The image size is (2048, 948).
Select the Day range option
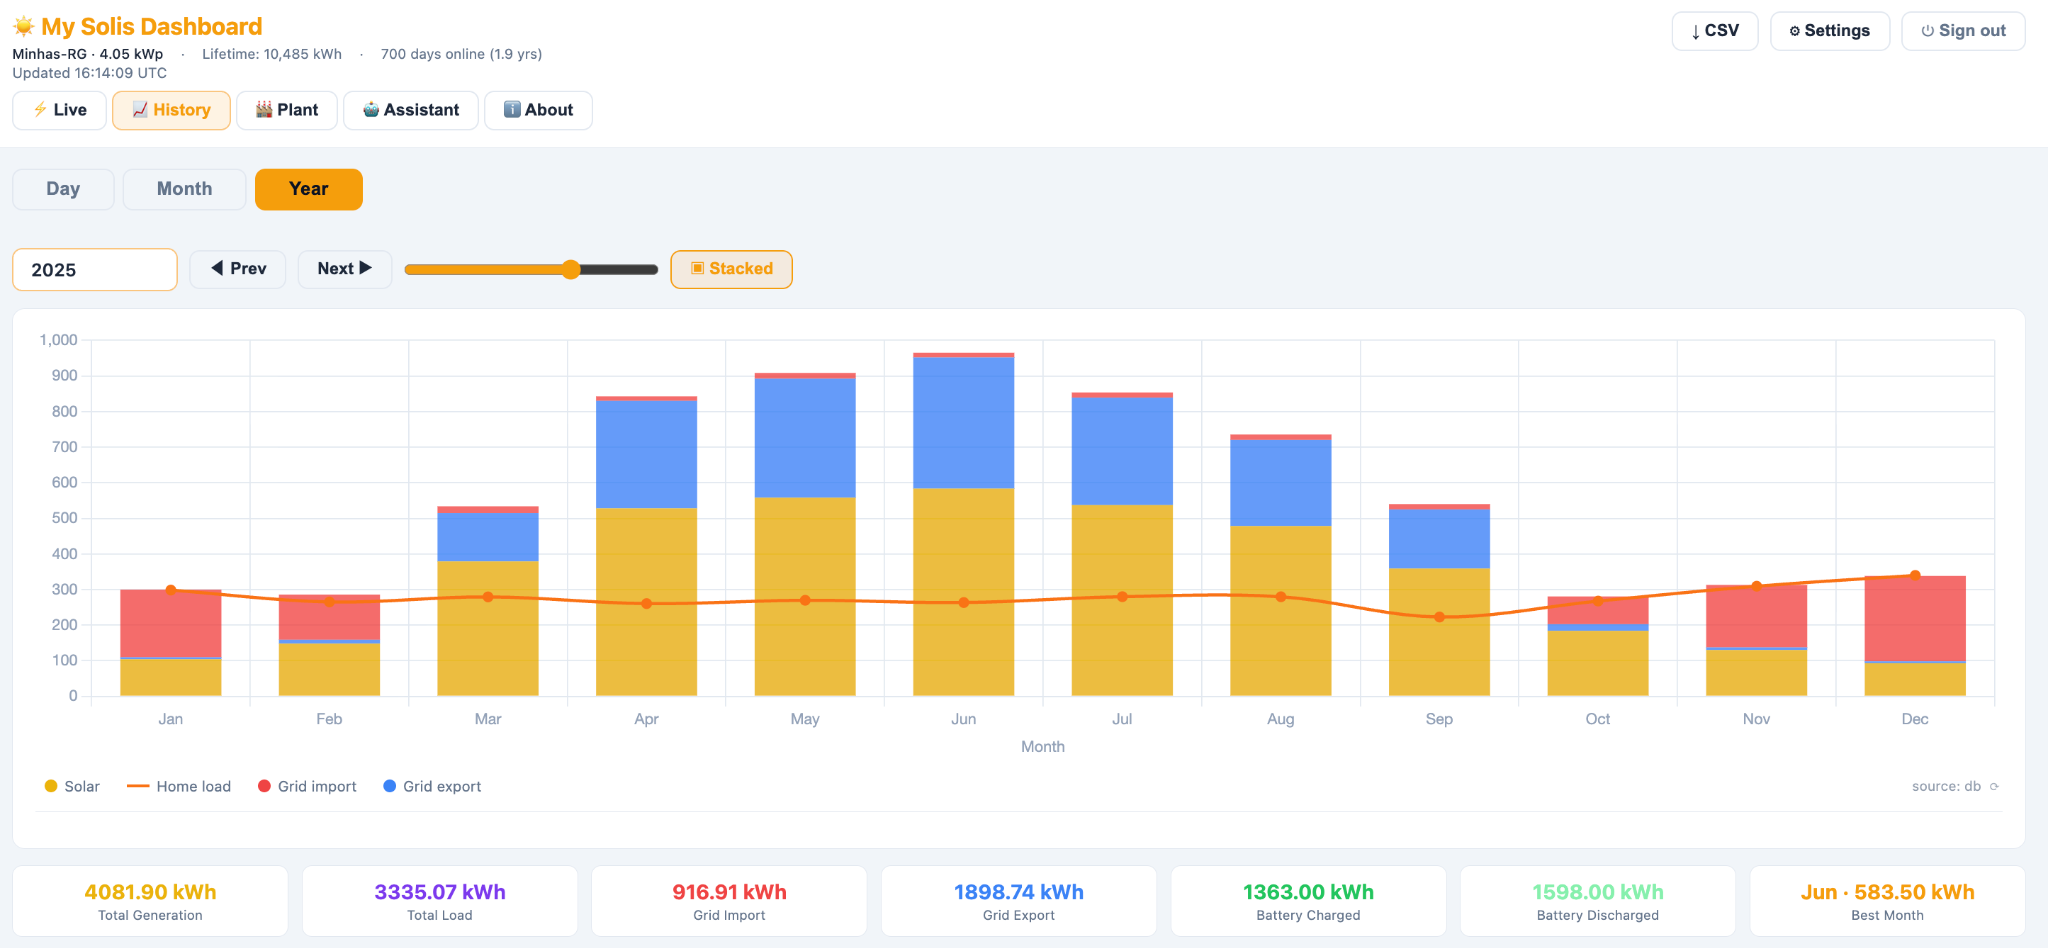63,189
